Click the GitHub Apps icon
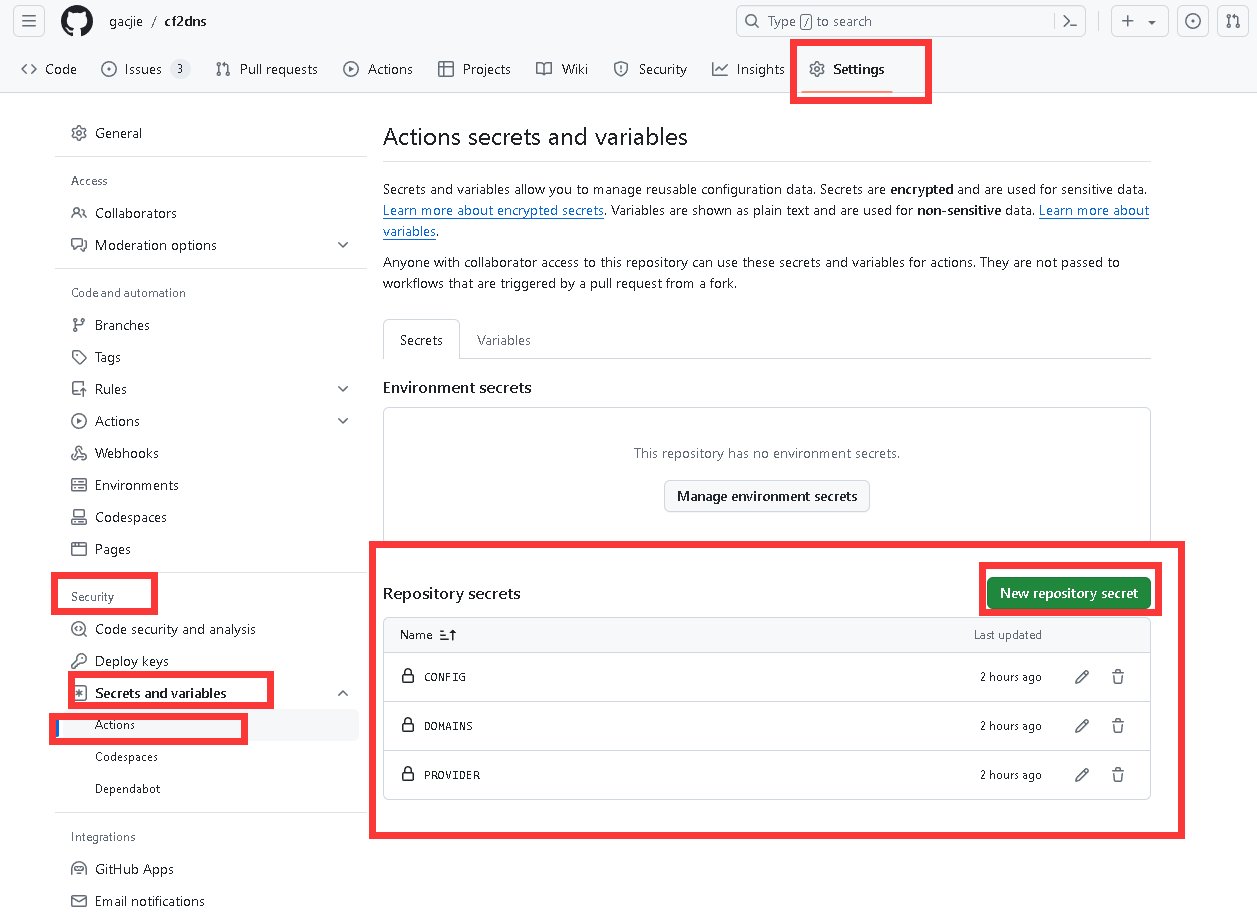The height and width of the screenshot is (922, 1257). 79,869
